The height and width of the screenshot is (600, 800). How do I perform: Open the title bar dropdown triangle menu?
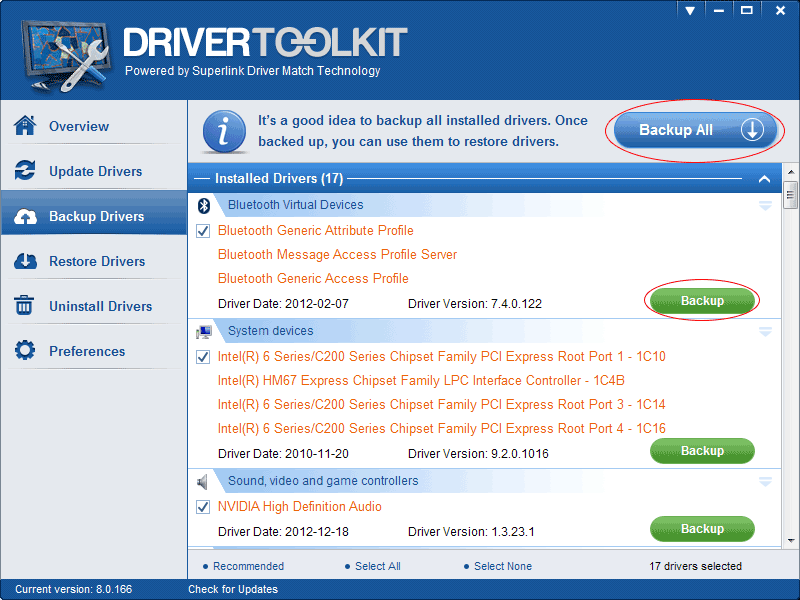tap(690, 11)
